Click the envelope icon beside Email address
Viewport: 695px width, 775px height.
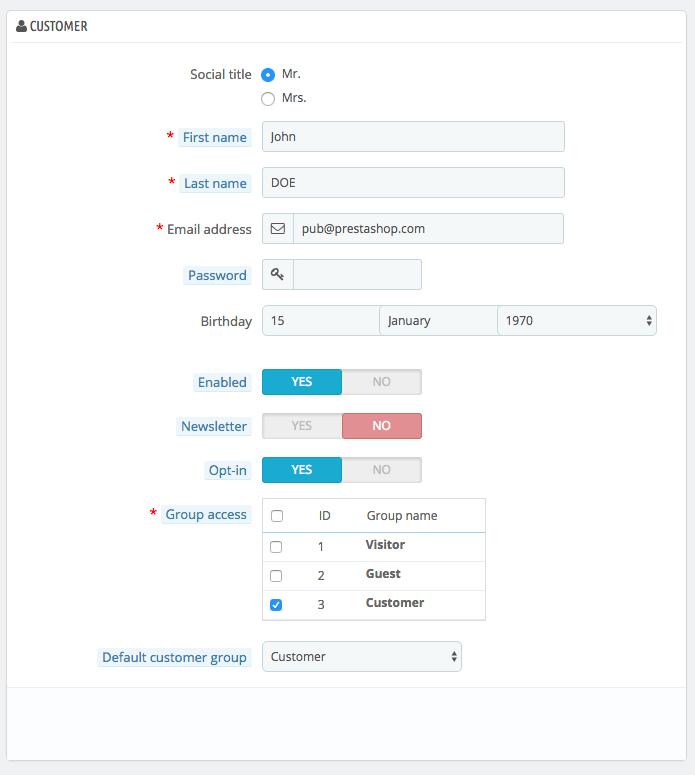[x=278, y=228]
